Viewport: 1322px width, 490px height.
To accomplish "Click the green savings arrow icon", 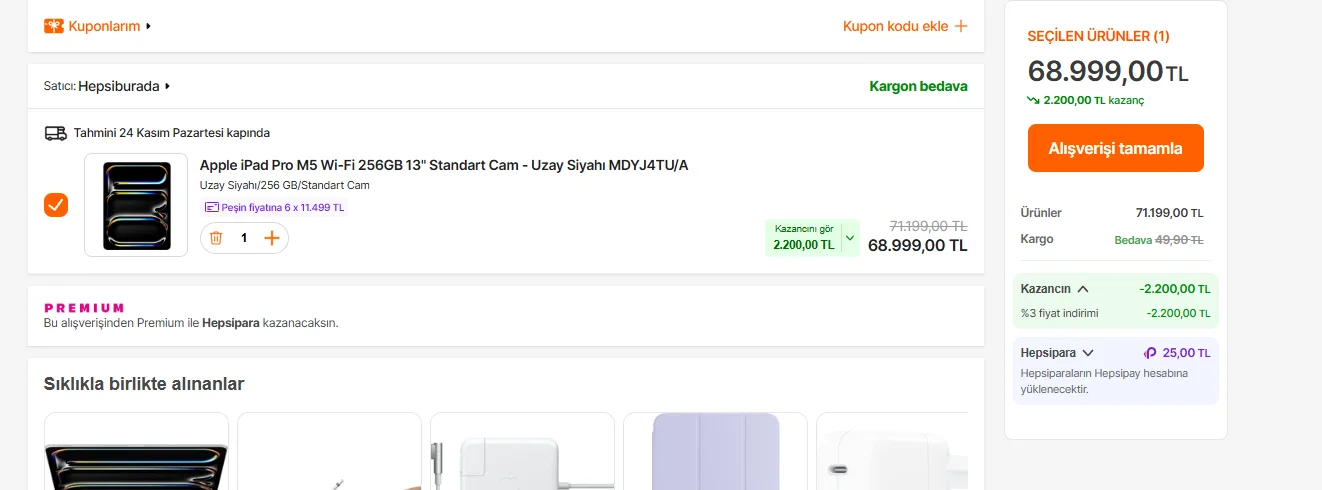I will tap(1033, 100).
